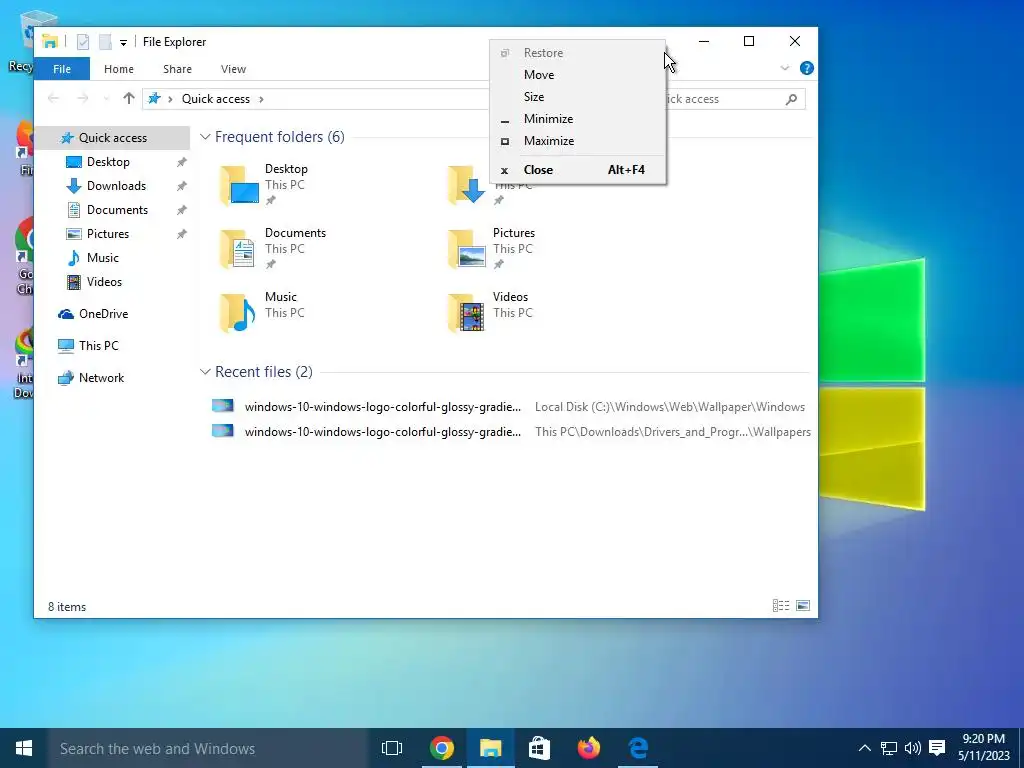
Task: Click File Explorer taskbar button
Action: click(490, 748)
